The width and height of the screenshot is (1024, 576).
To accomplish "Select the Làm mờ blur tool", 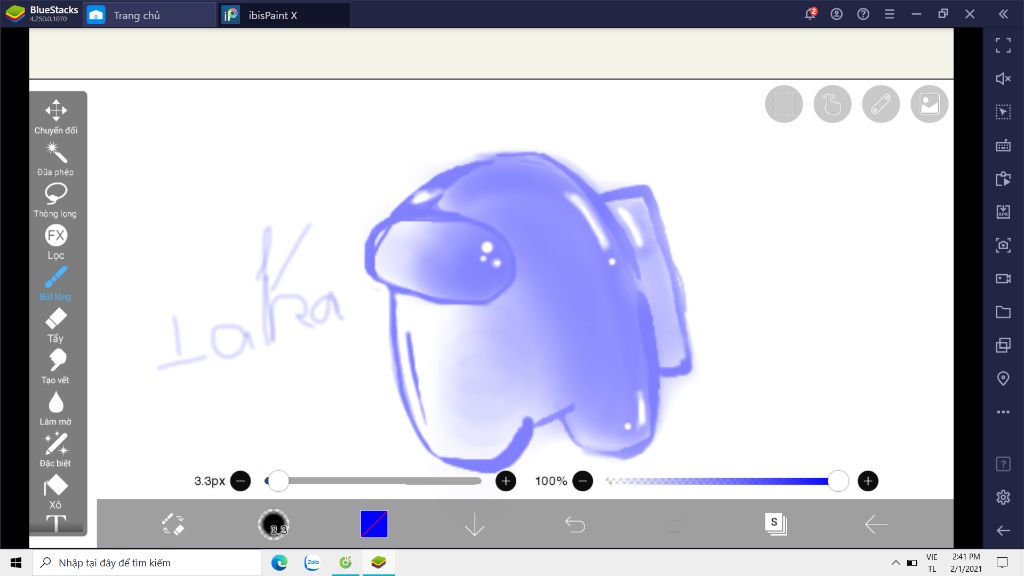I will [x=56, y=409].
